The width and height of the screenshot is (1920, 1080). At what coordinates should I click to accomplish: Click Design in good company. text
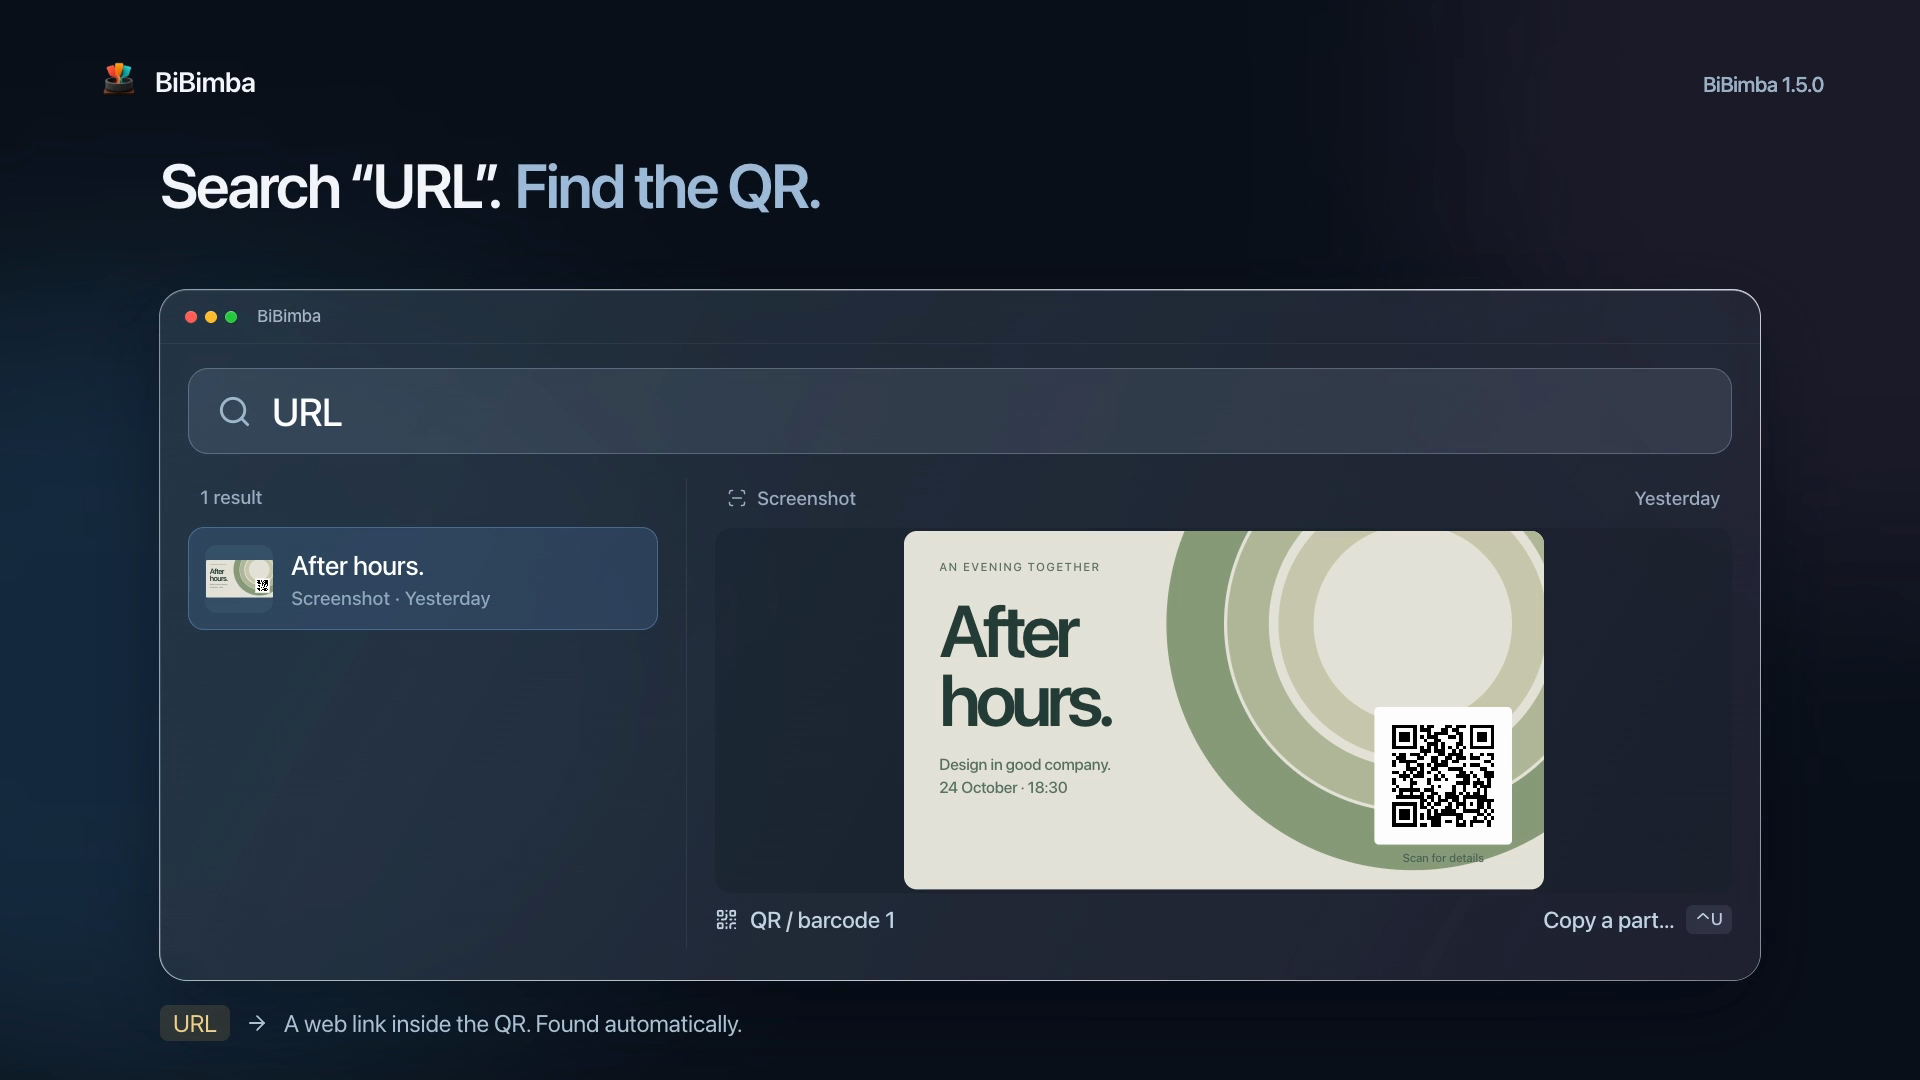[x=1025, y=765]
